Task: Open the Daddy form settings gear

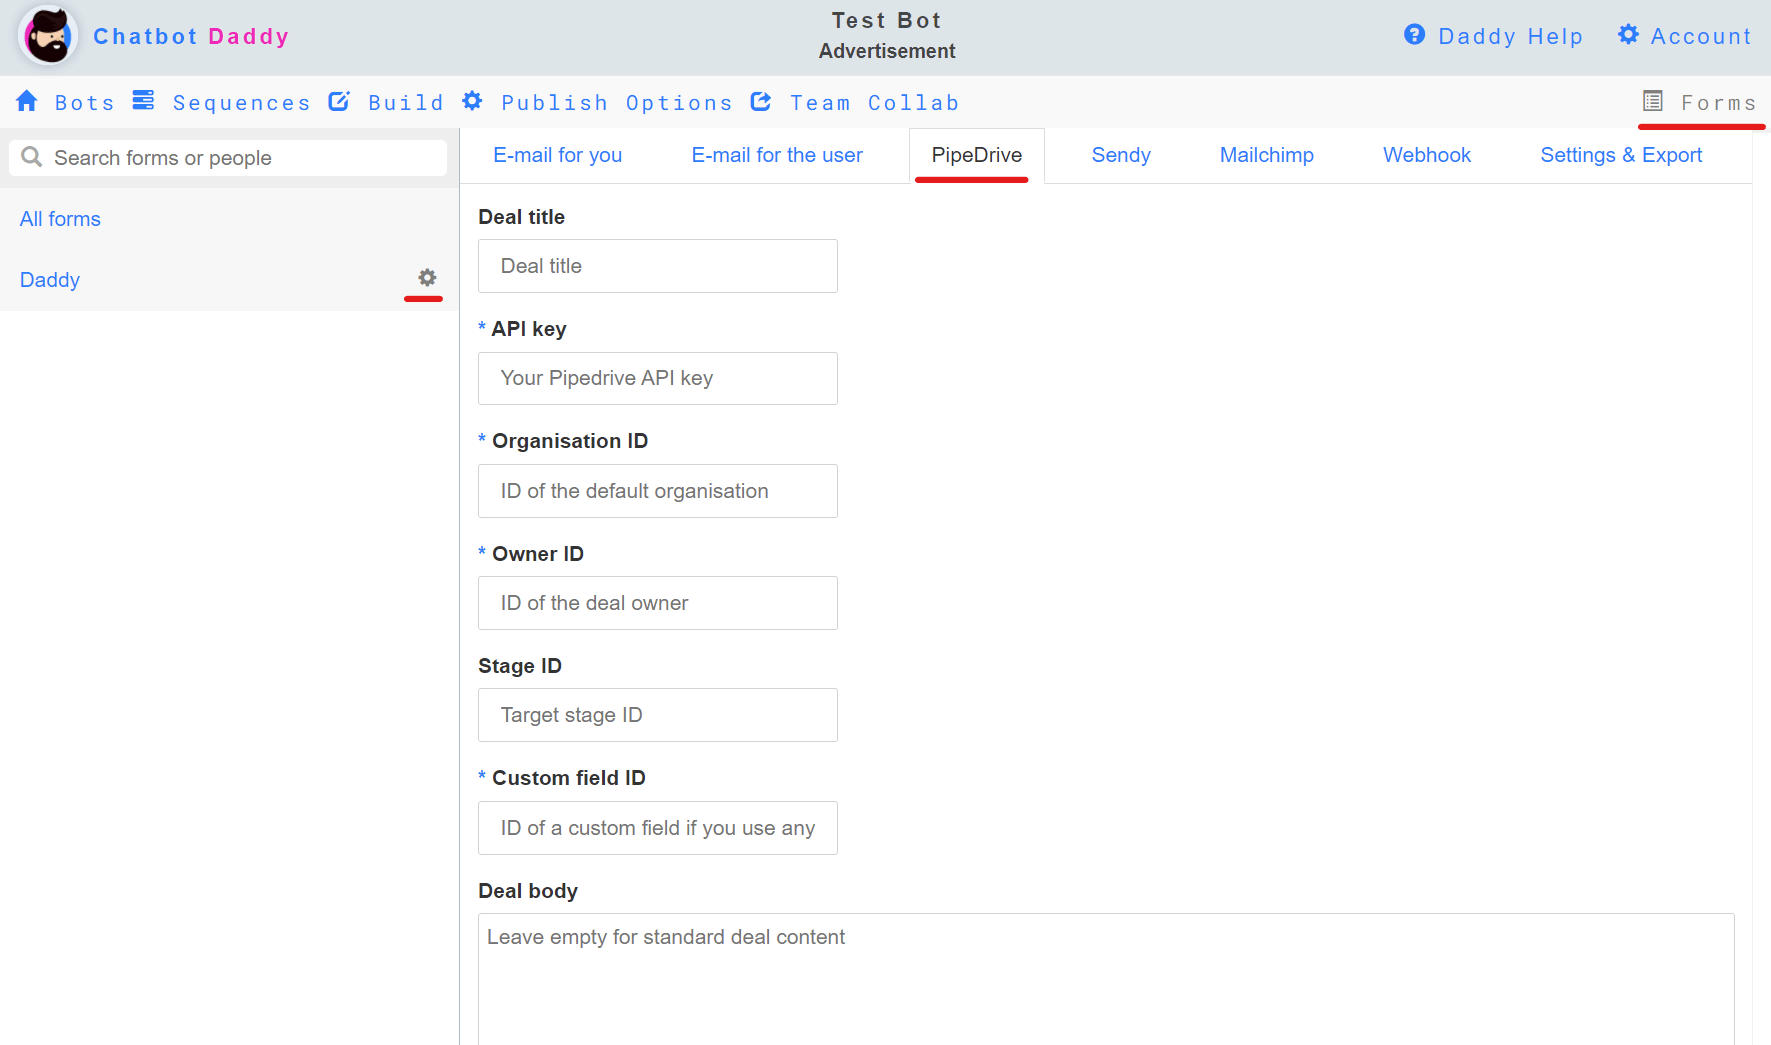Action: tap(427, 278)
